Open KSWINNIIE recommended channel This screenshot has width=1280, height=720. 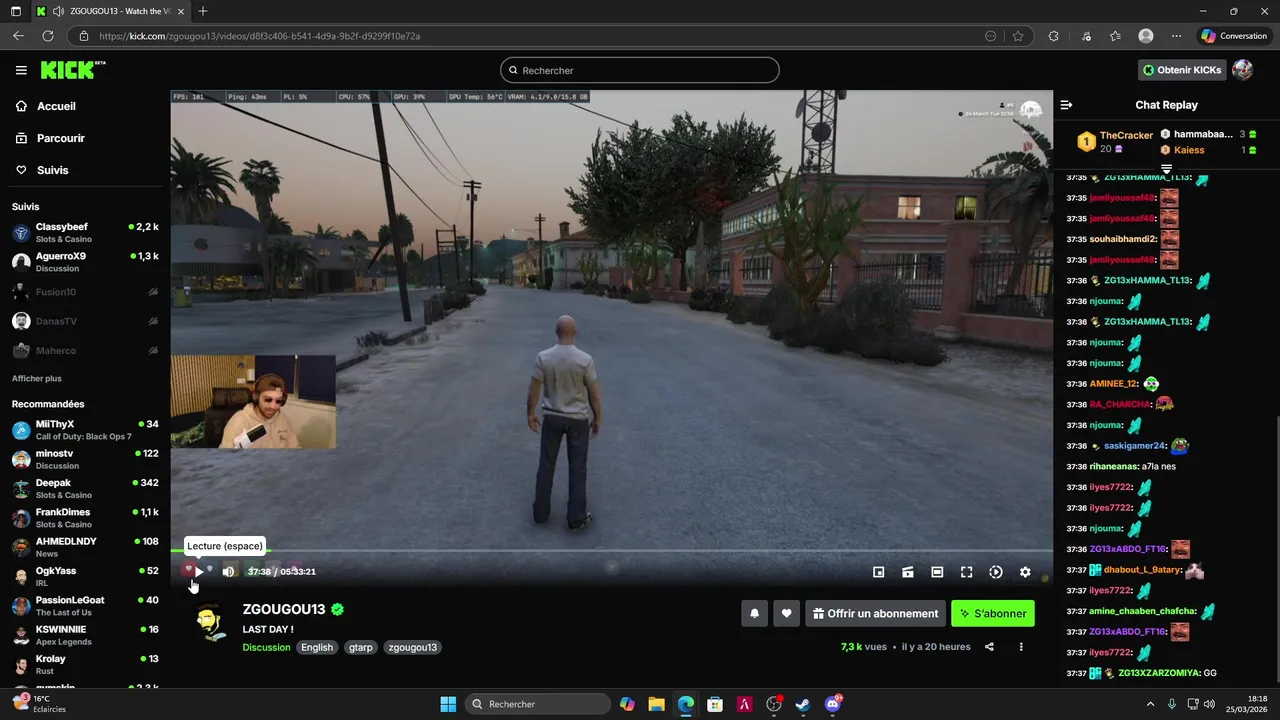tap(85, 635)
